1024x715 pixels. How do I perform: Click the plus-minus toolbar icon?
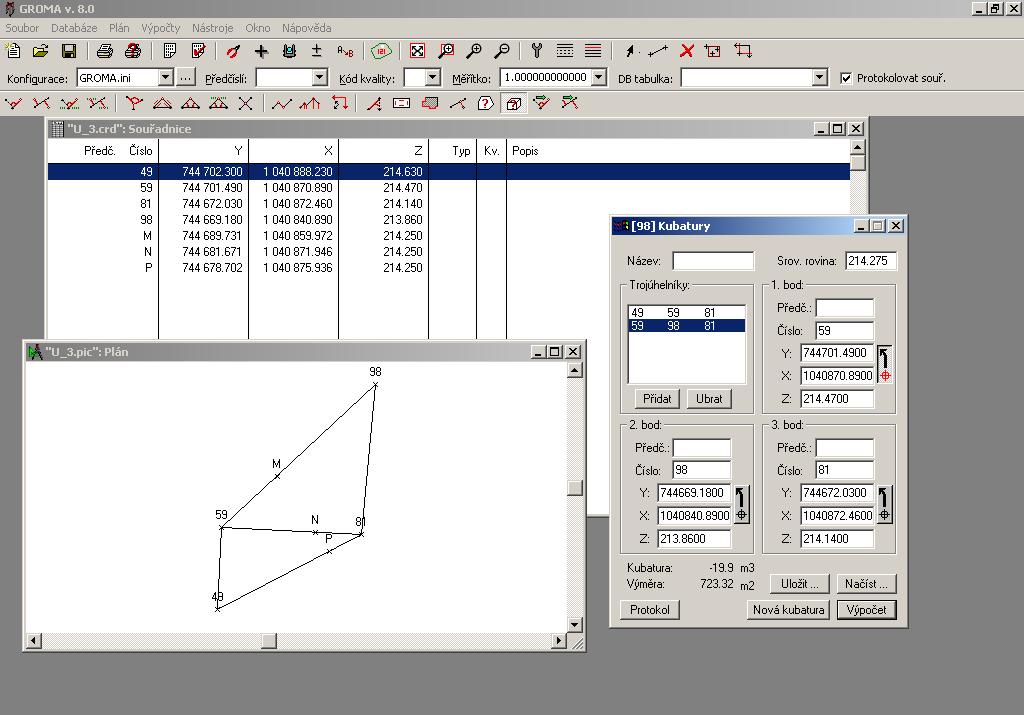pyautogui.click(x=317, y=51)
